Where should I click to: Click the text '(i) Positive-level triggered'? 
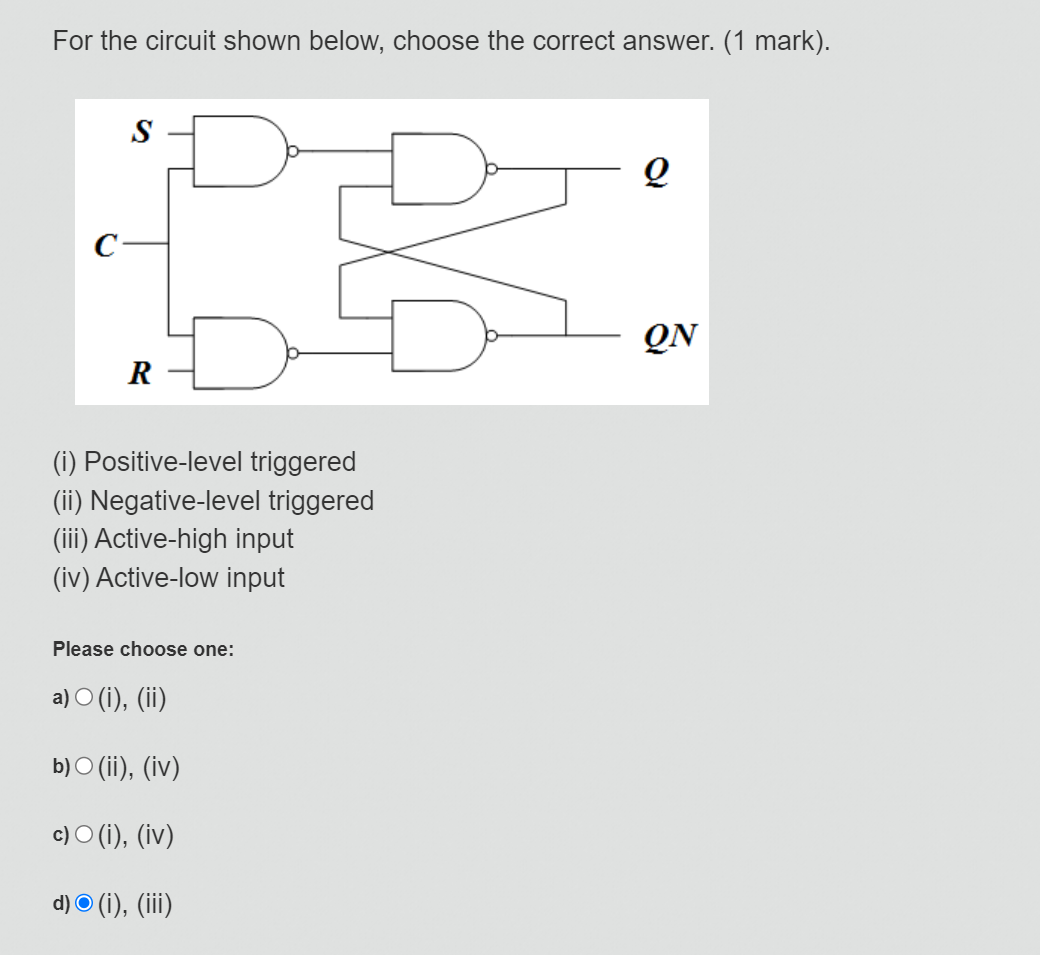pyautogui.click(x=204, y=461)
